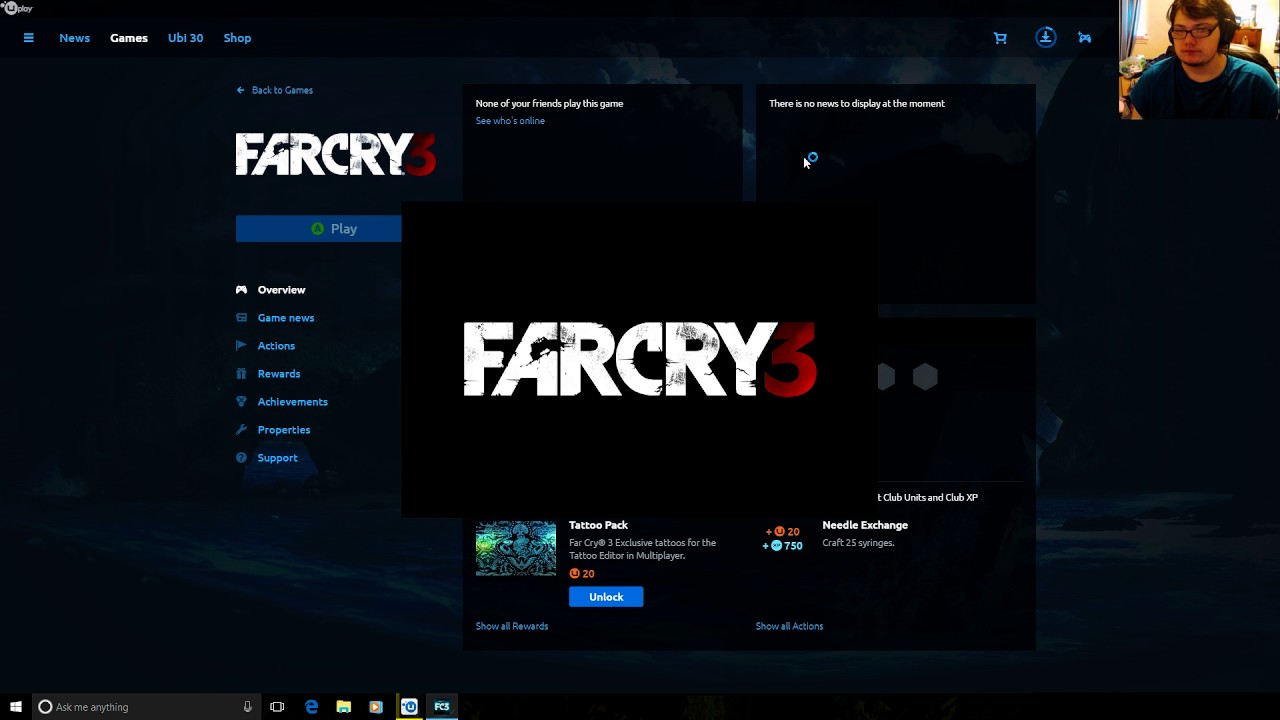Unlock the Tattoo Pack reward

(x=606, y=597)
